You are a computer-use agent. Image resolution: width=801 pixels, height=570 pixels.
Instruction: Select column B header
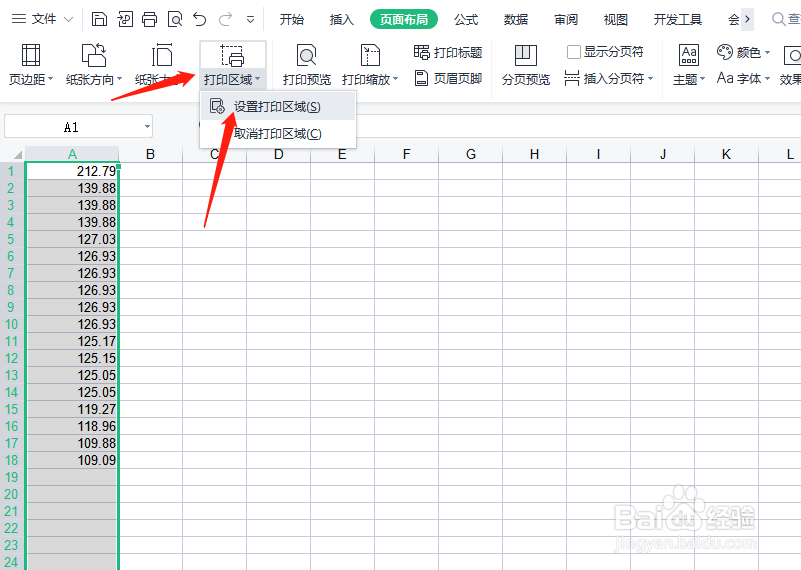tap(150, 154)
